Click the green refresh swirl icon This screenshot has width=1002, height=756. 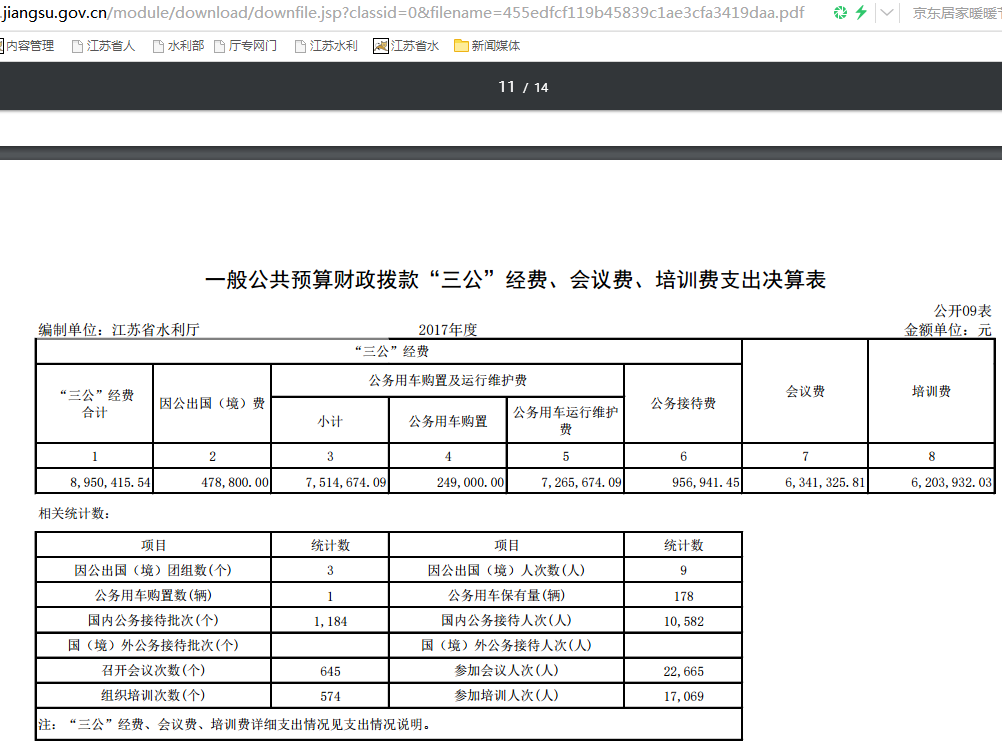point(840,12)
